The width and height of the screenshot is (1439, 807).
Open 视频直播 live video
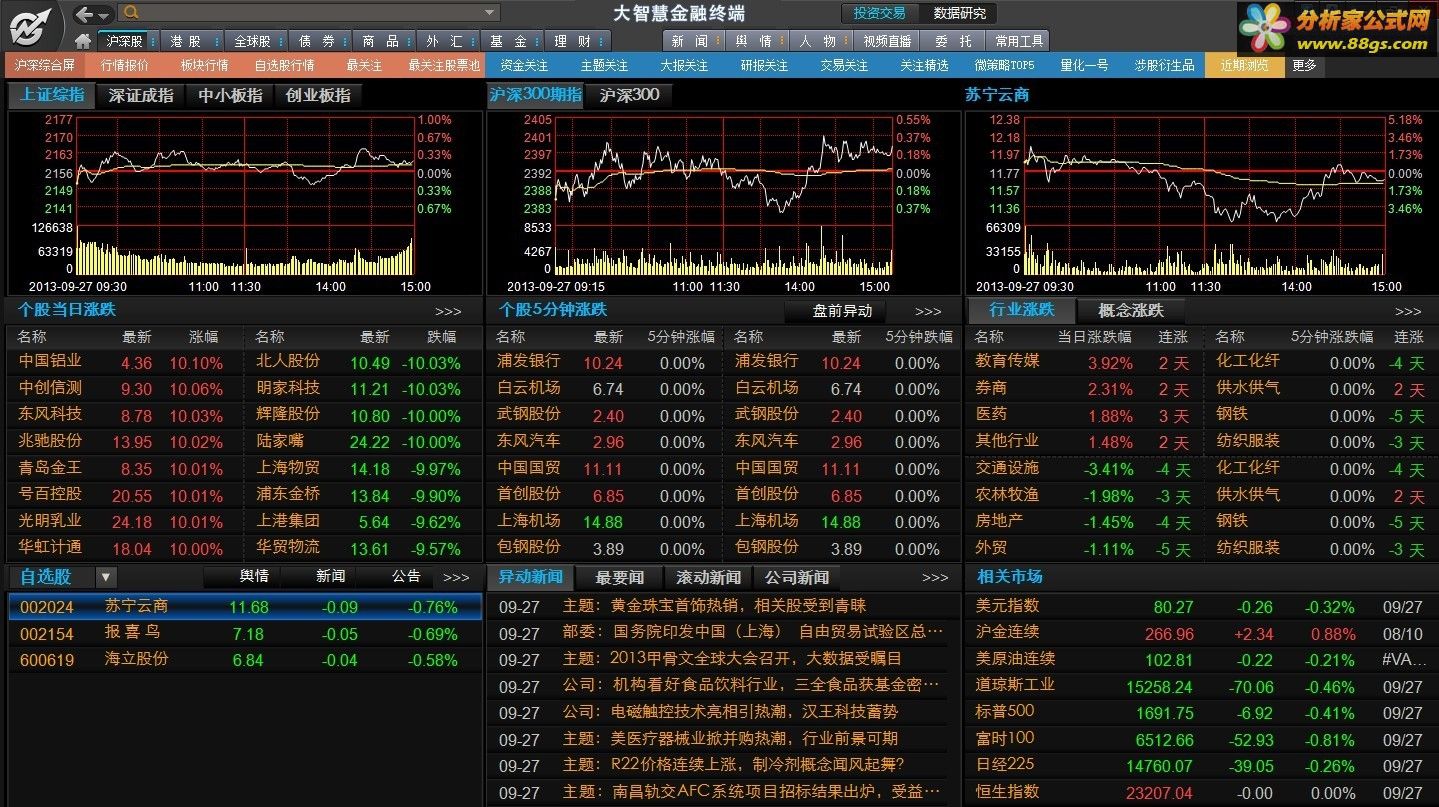888,41
